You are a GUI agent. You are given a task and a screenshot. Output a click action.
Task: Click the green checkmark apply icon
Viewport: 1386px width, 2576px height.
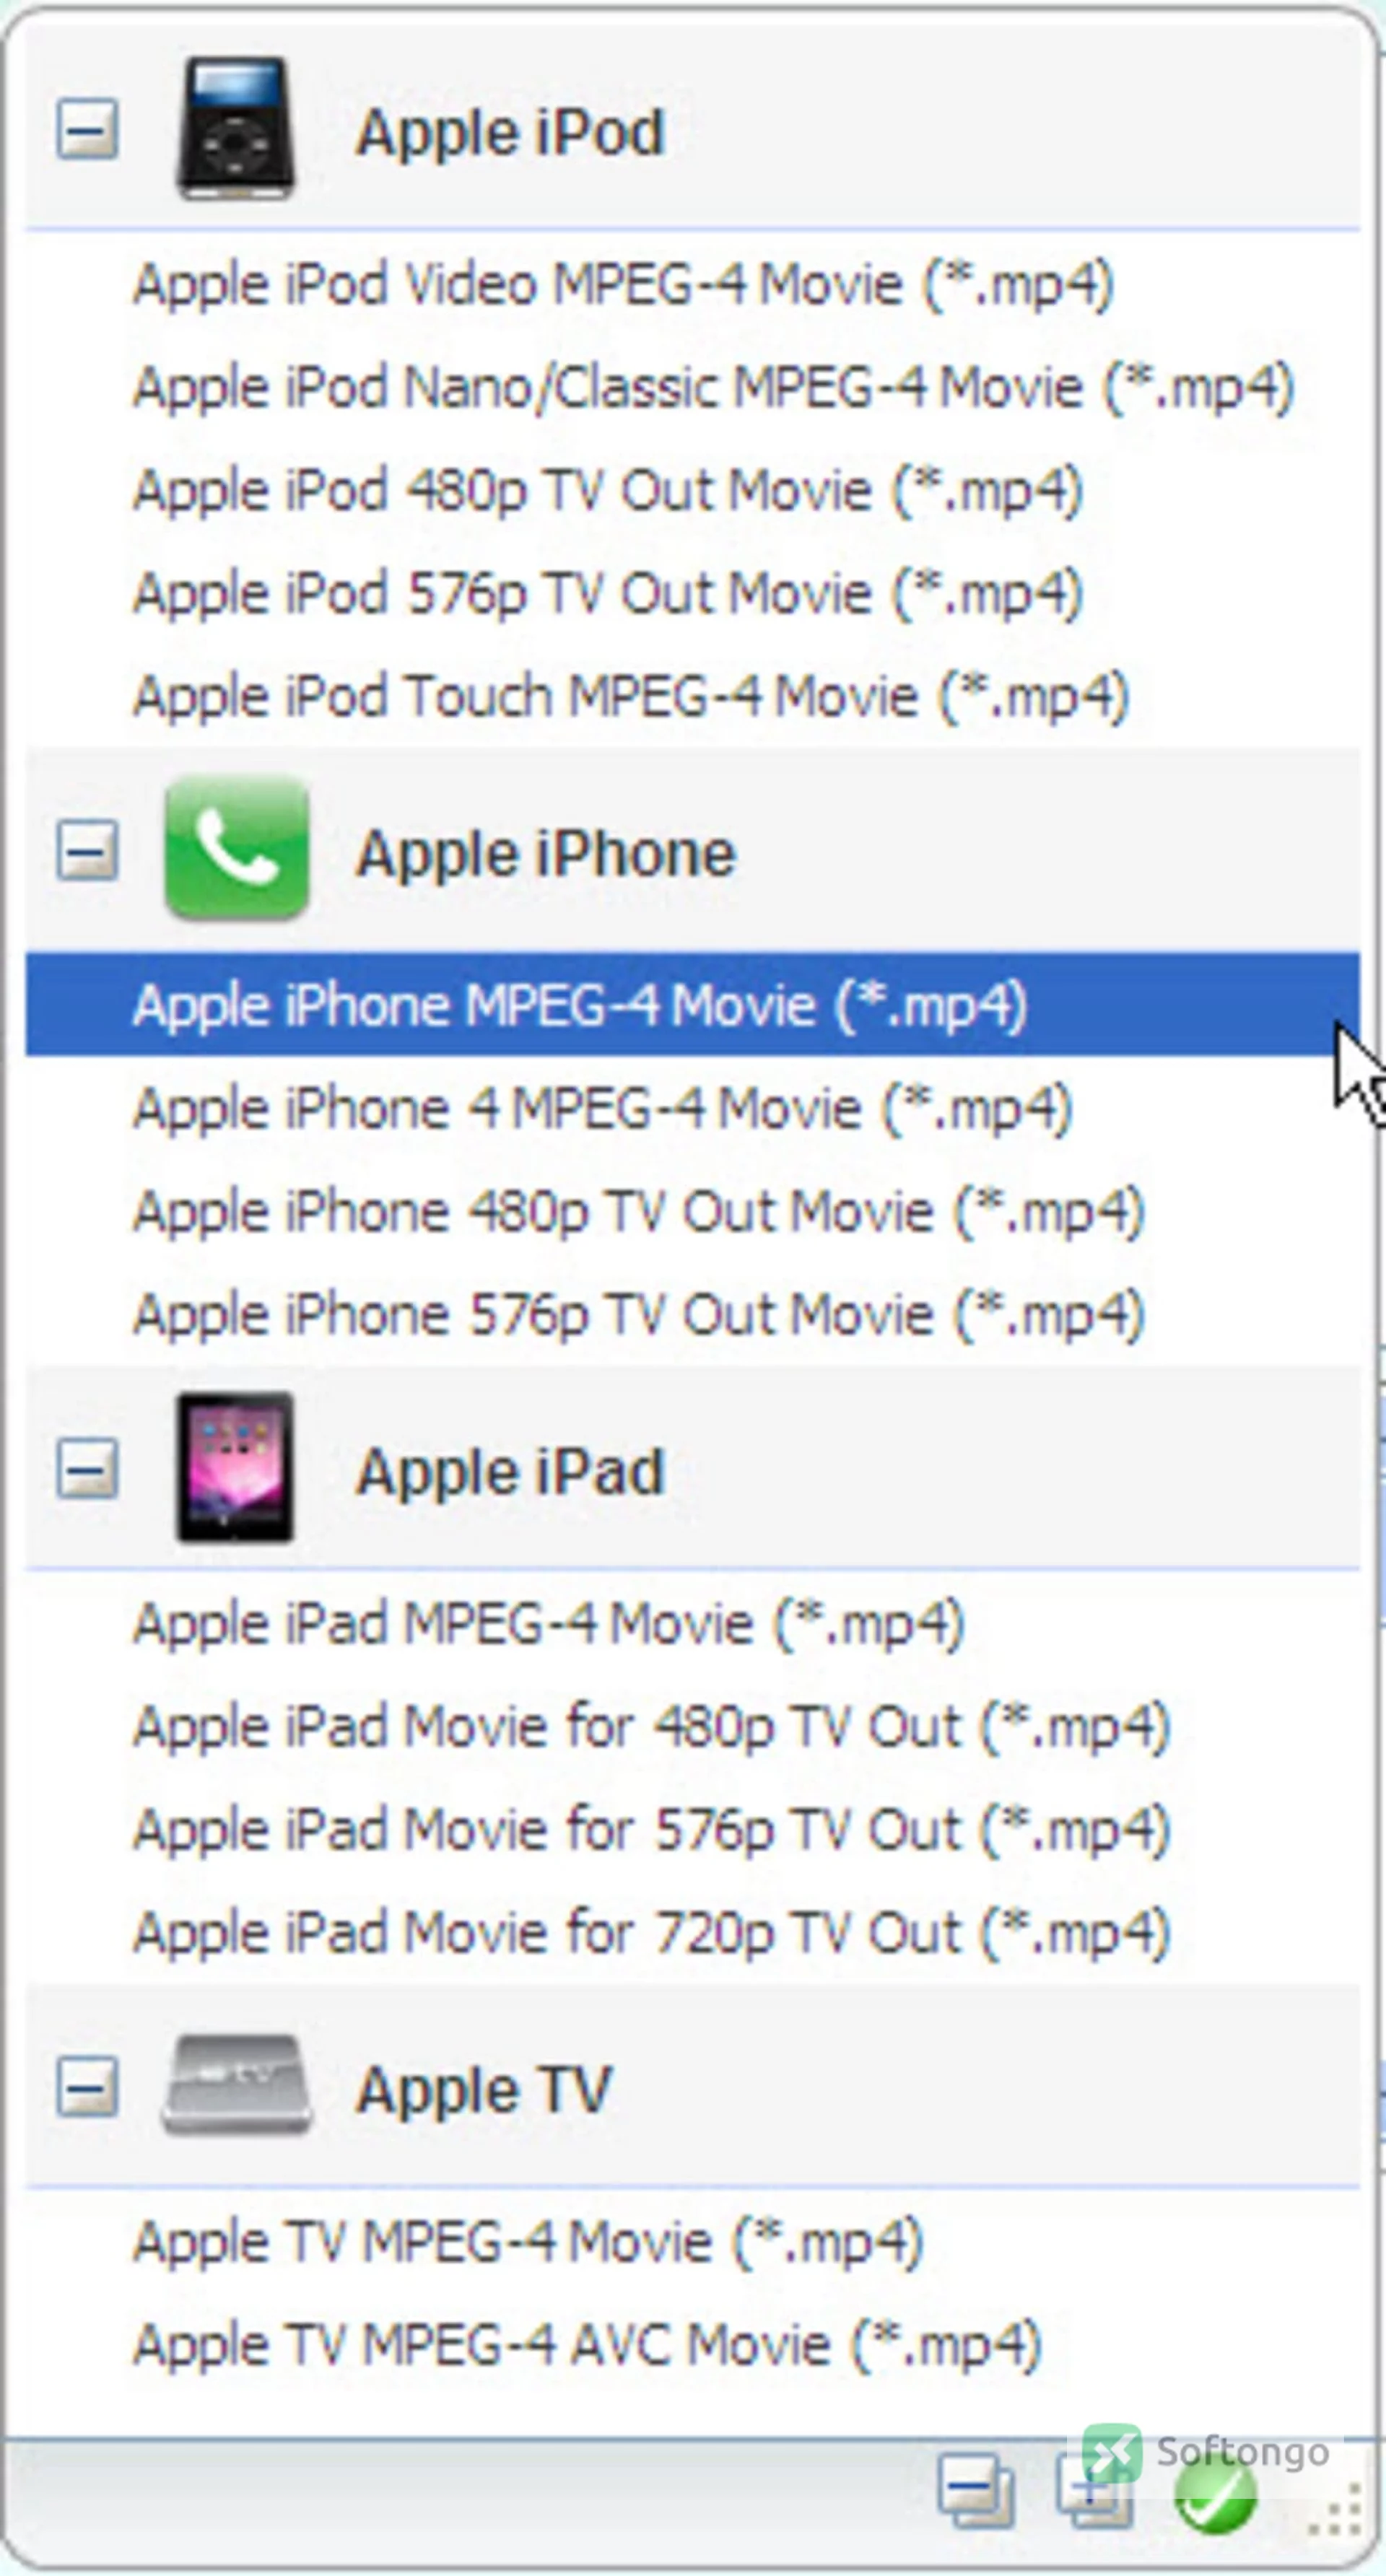tap(1215, 2493)
